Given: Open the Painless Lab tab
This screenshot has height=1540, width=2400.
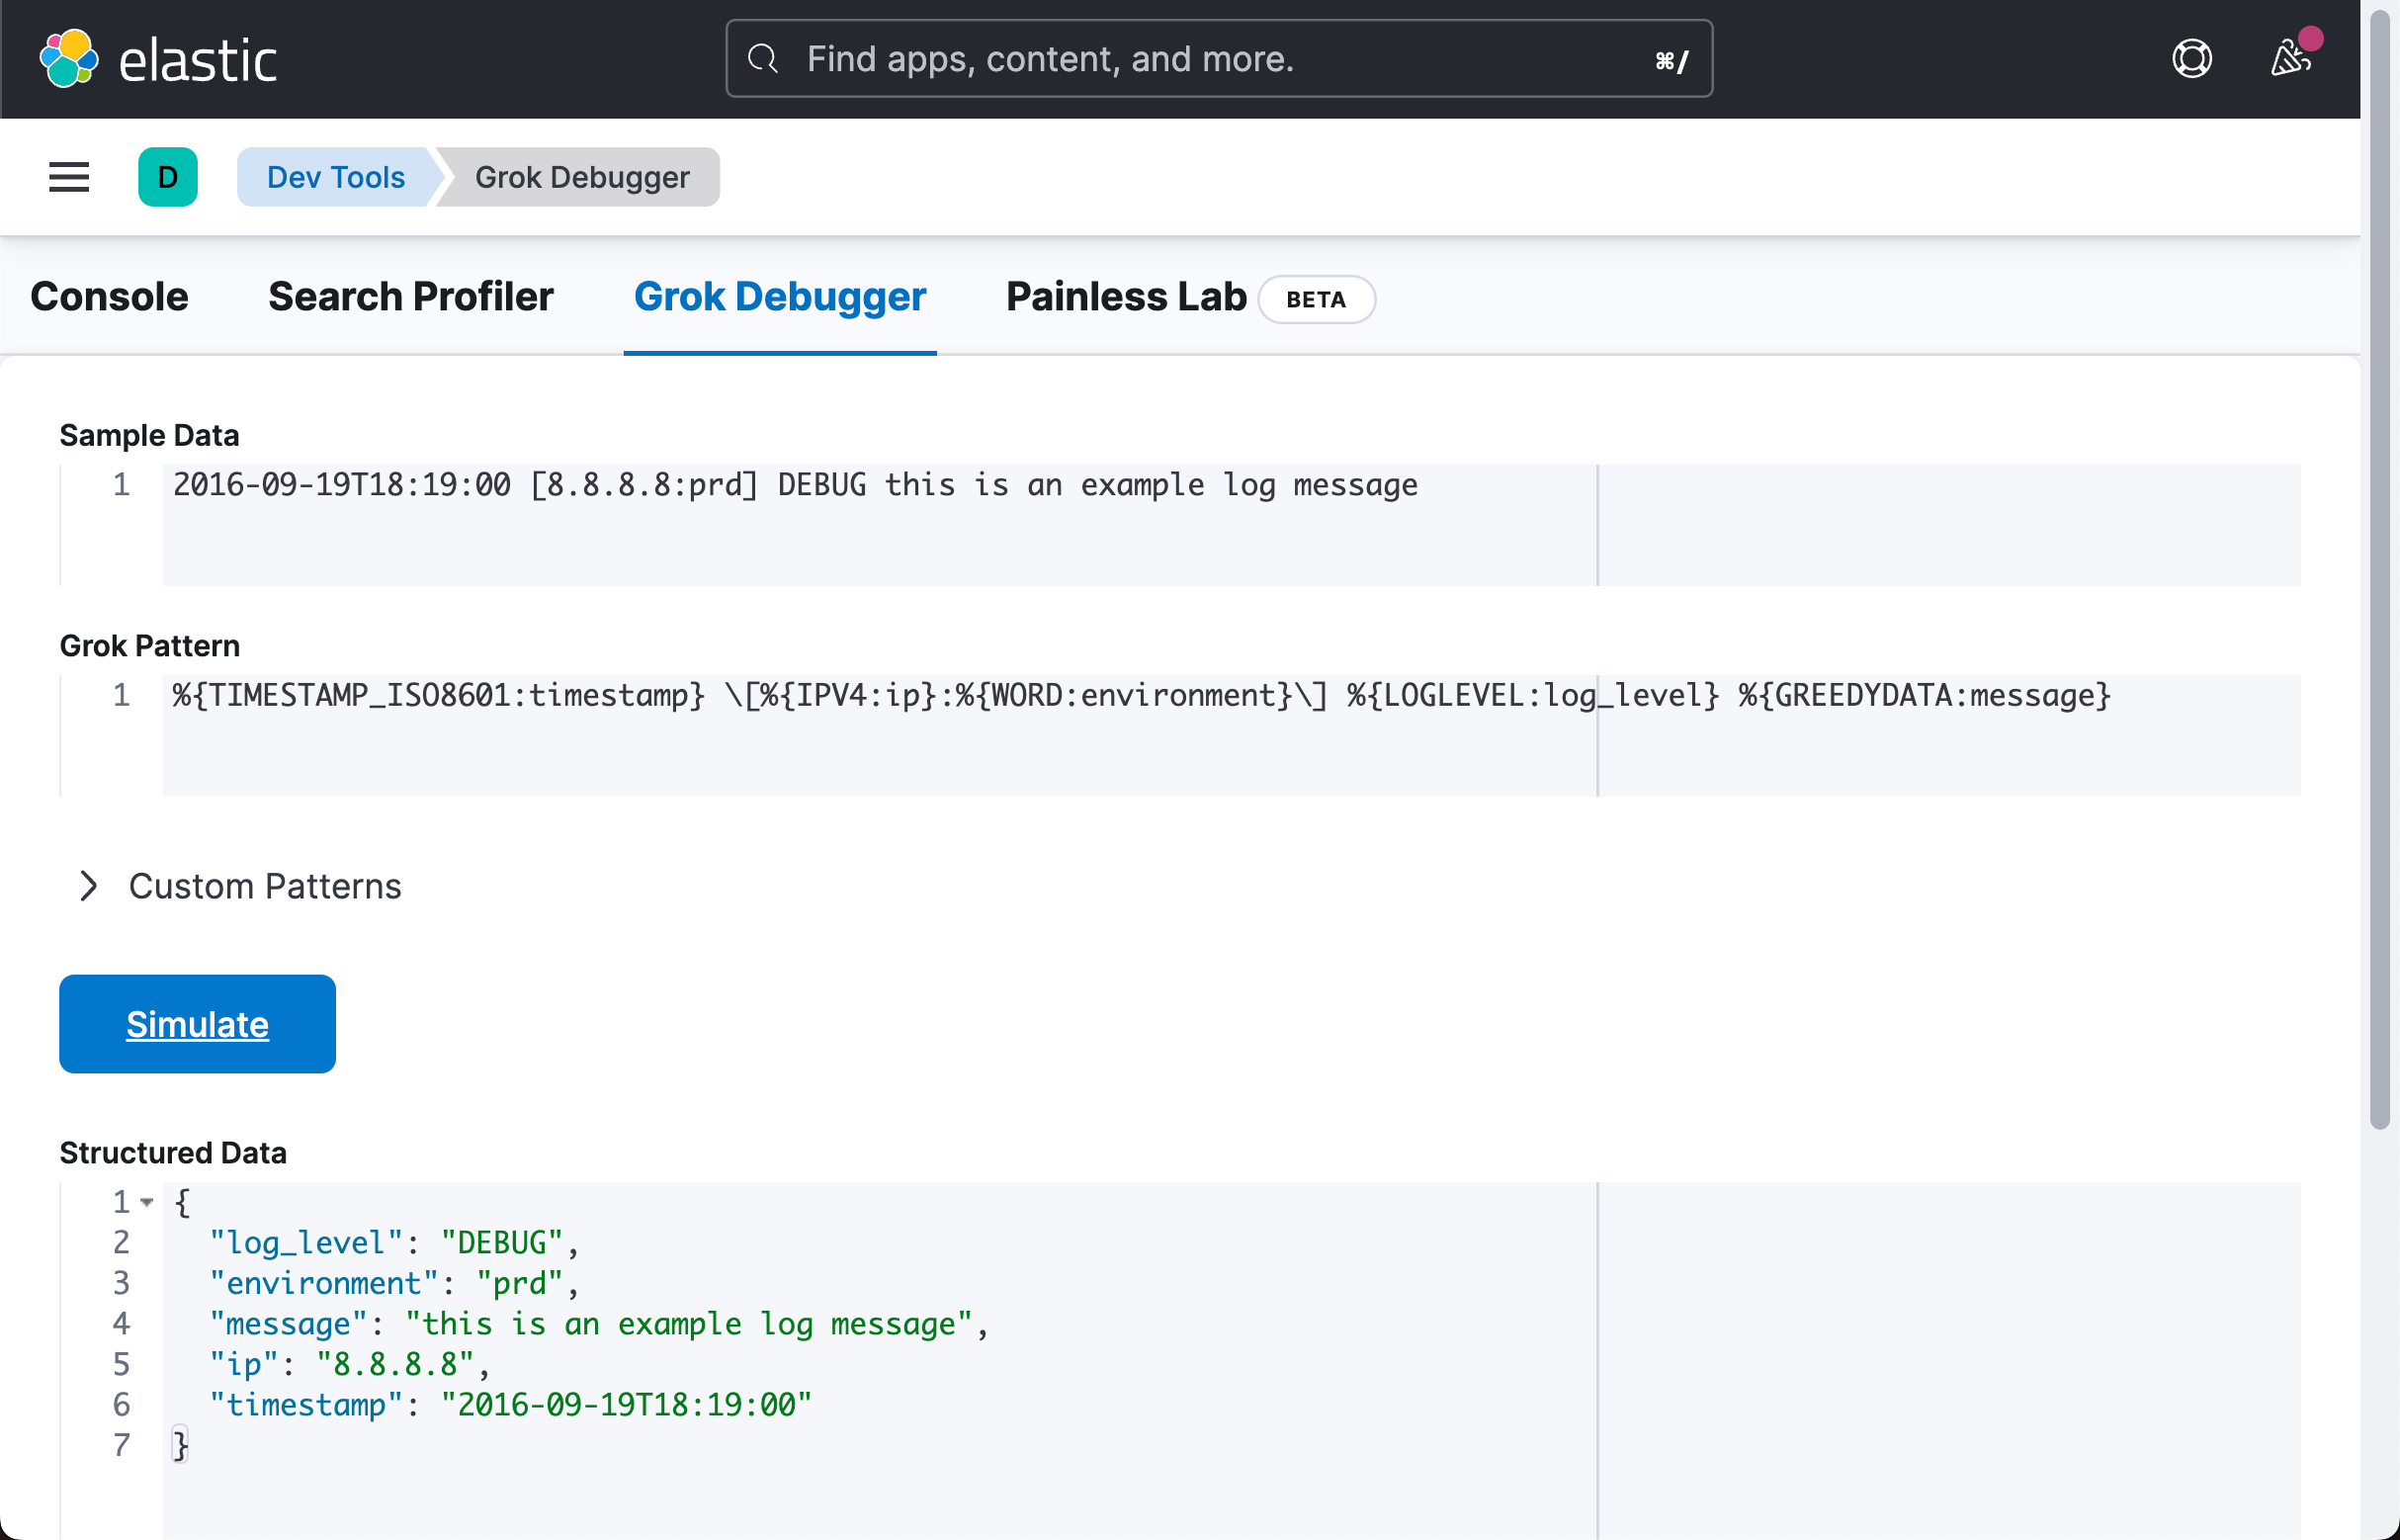Looking at the screenshot, I should (1126, 297).
